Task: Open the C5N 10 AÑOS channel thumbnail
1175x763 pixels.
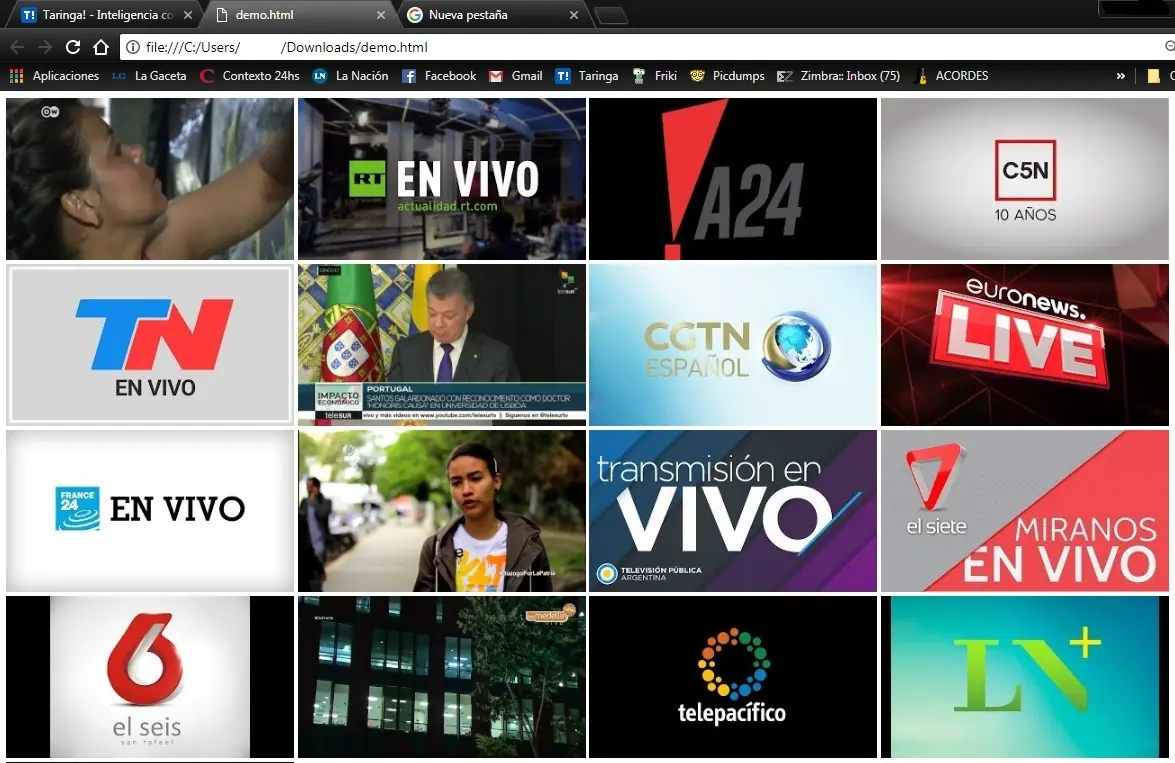Action: pyautogui.click(x=1025, y=179)
